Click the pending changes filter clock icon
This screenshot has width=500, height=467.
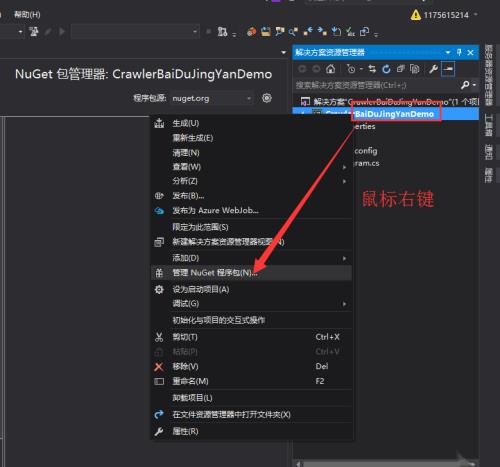click(x=351, y=69)
